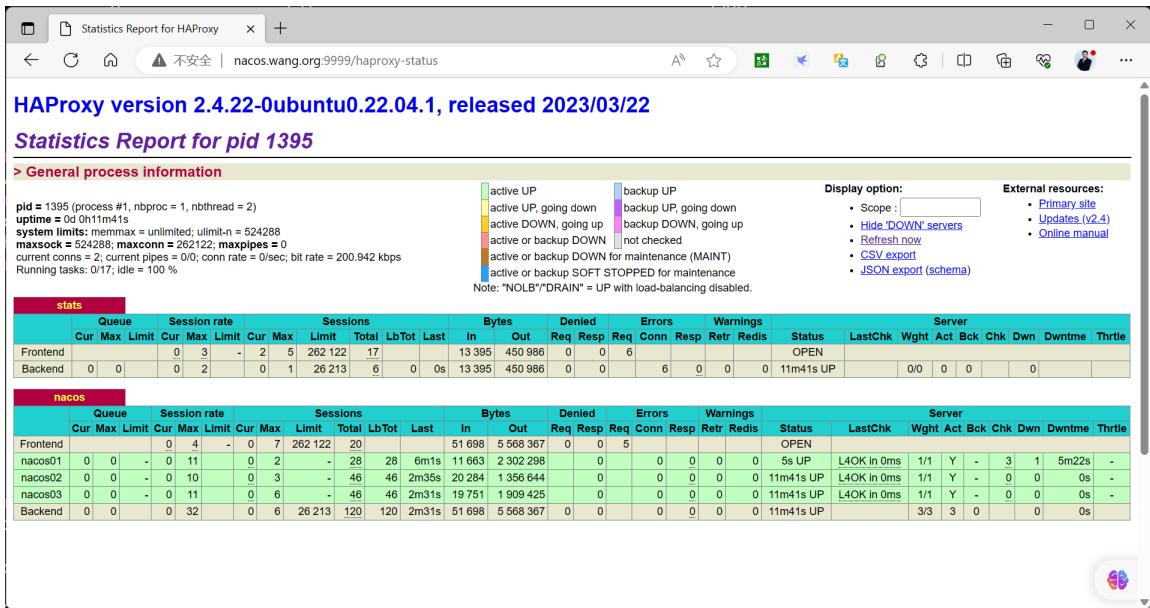The width and height of the screenshot is (1150, 608).
Task: Click the blue bird extension icon
Action: point(802,60)
